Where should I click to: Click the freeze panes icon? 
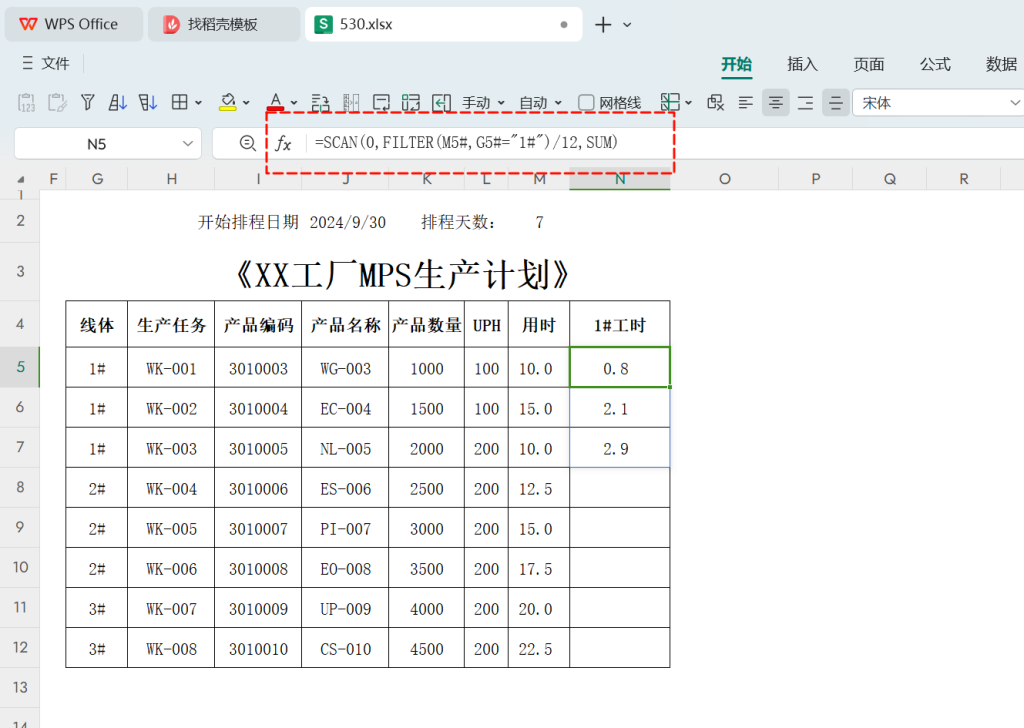670,103
